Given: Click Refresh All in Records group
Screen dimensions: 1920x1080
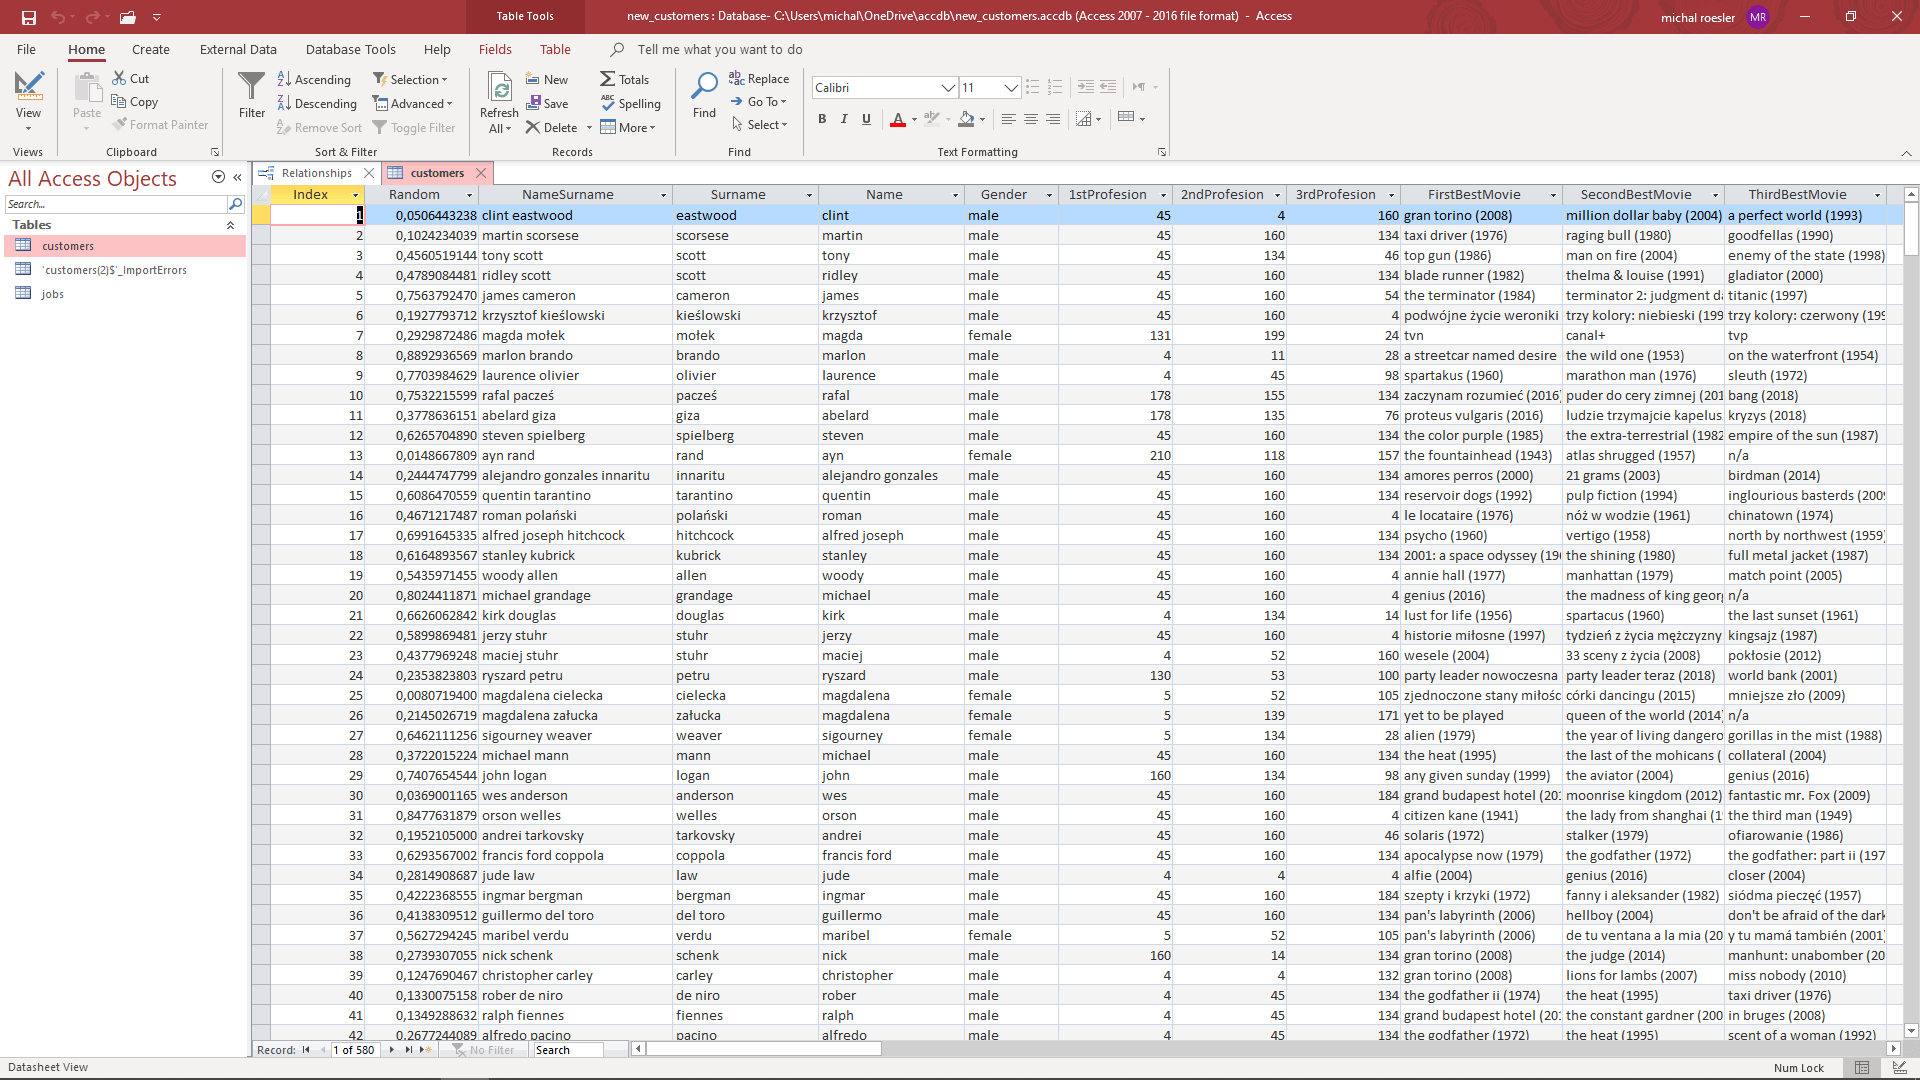Looking at the screenshot, I should point(499,100).
